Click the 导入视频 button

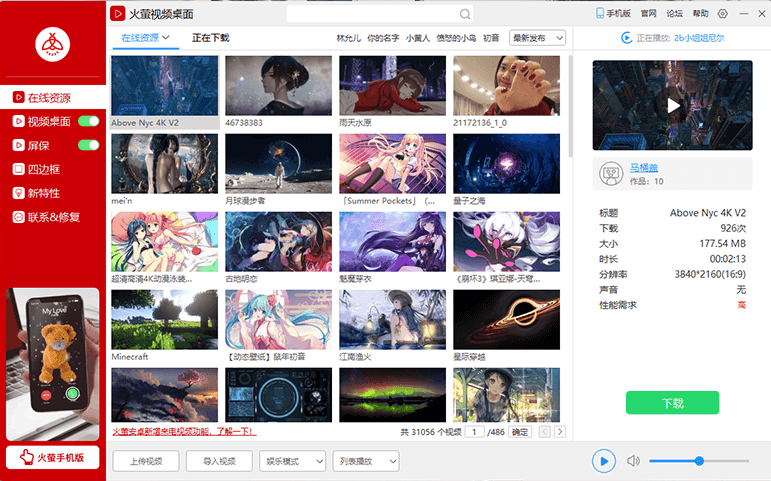(219, 461)
